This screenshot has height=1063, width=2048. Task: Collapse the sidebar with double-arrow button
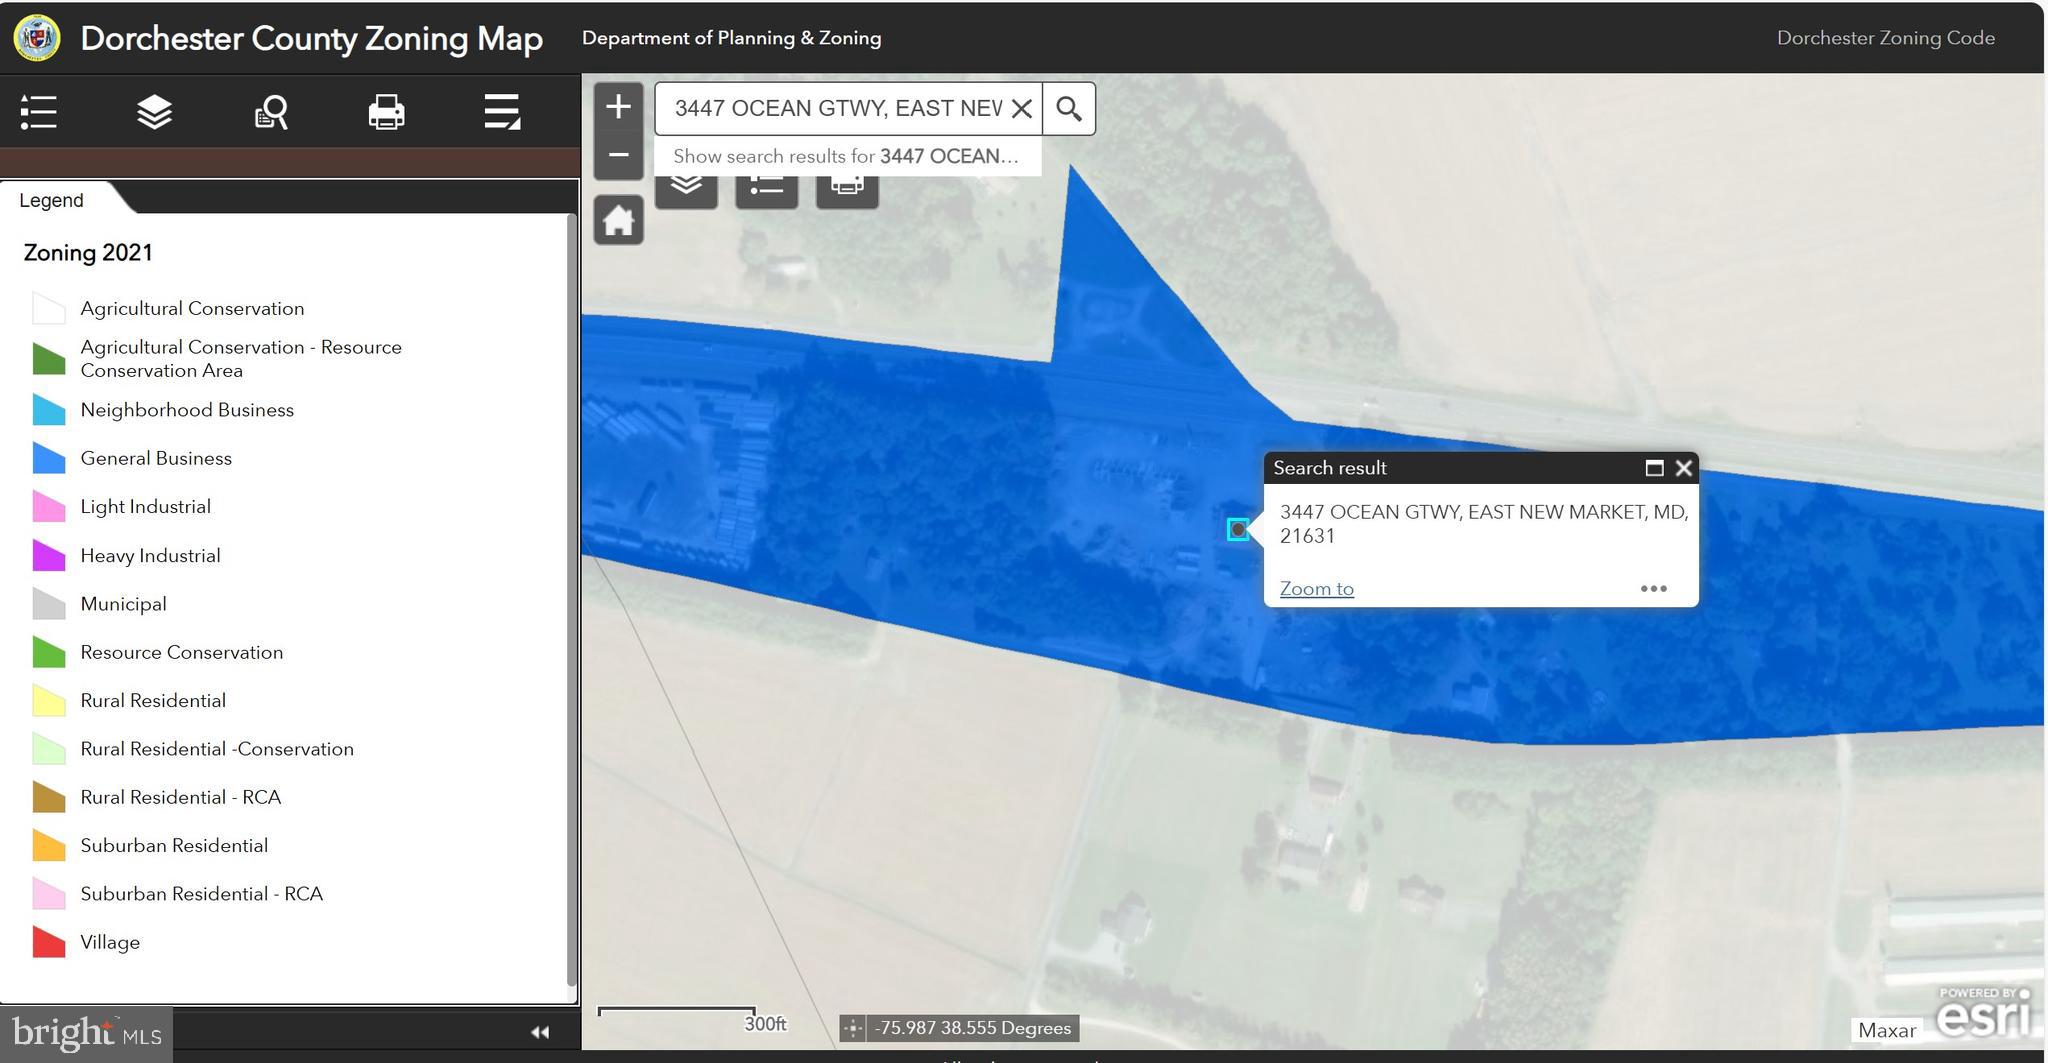(540, 1032)
